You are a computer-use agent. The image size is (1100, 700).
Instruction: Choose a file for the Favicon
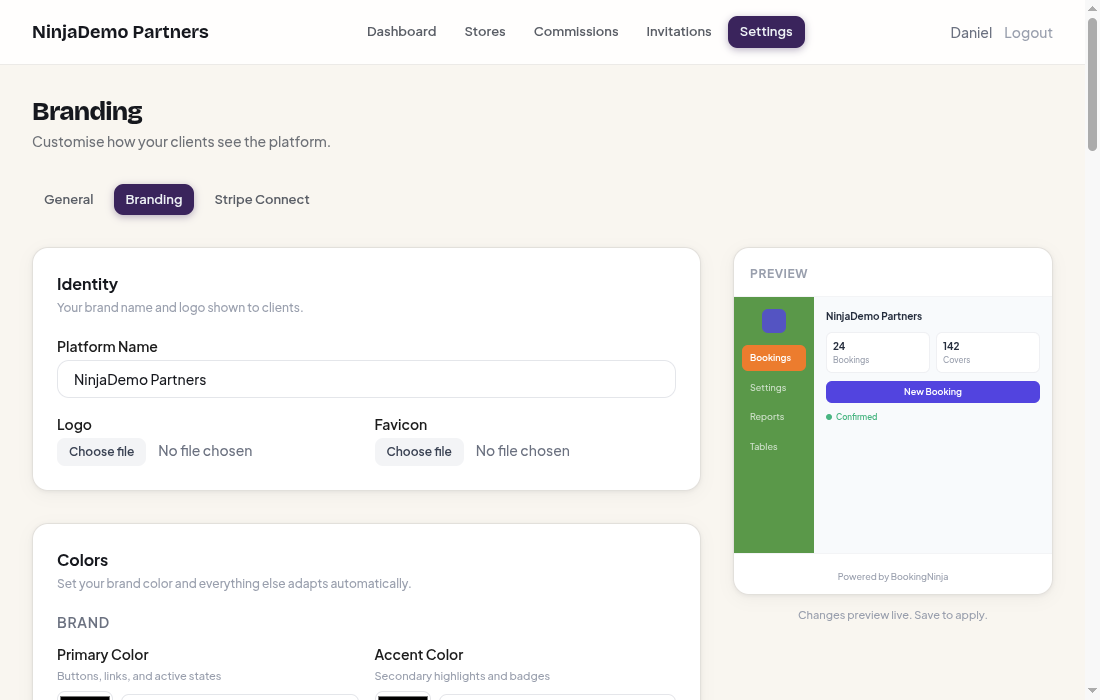[419, 452]
